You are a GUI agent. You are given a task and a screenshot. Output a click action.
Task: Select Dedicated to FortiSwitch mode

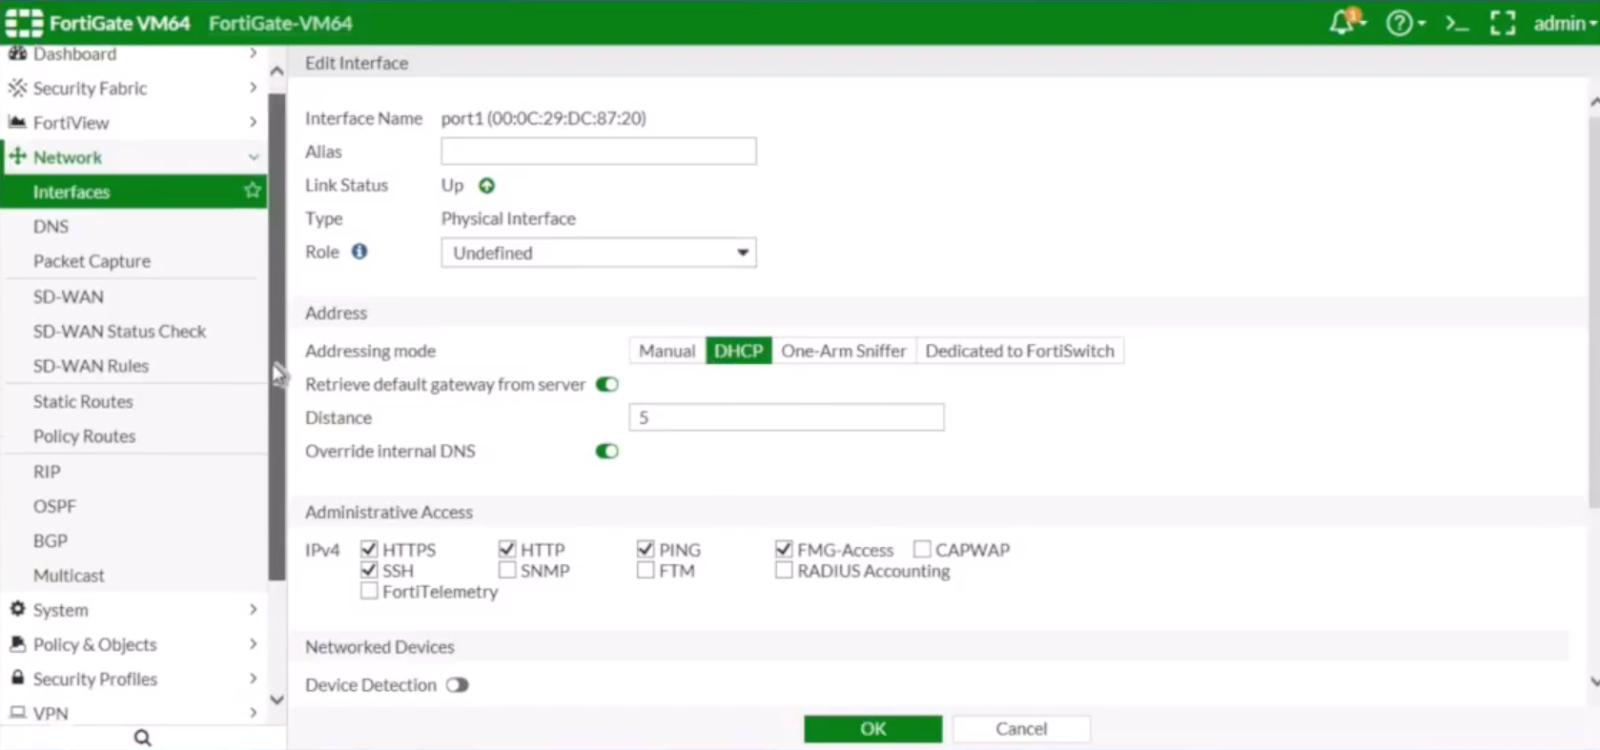(1020, 351)
